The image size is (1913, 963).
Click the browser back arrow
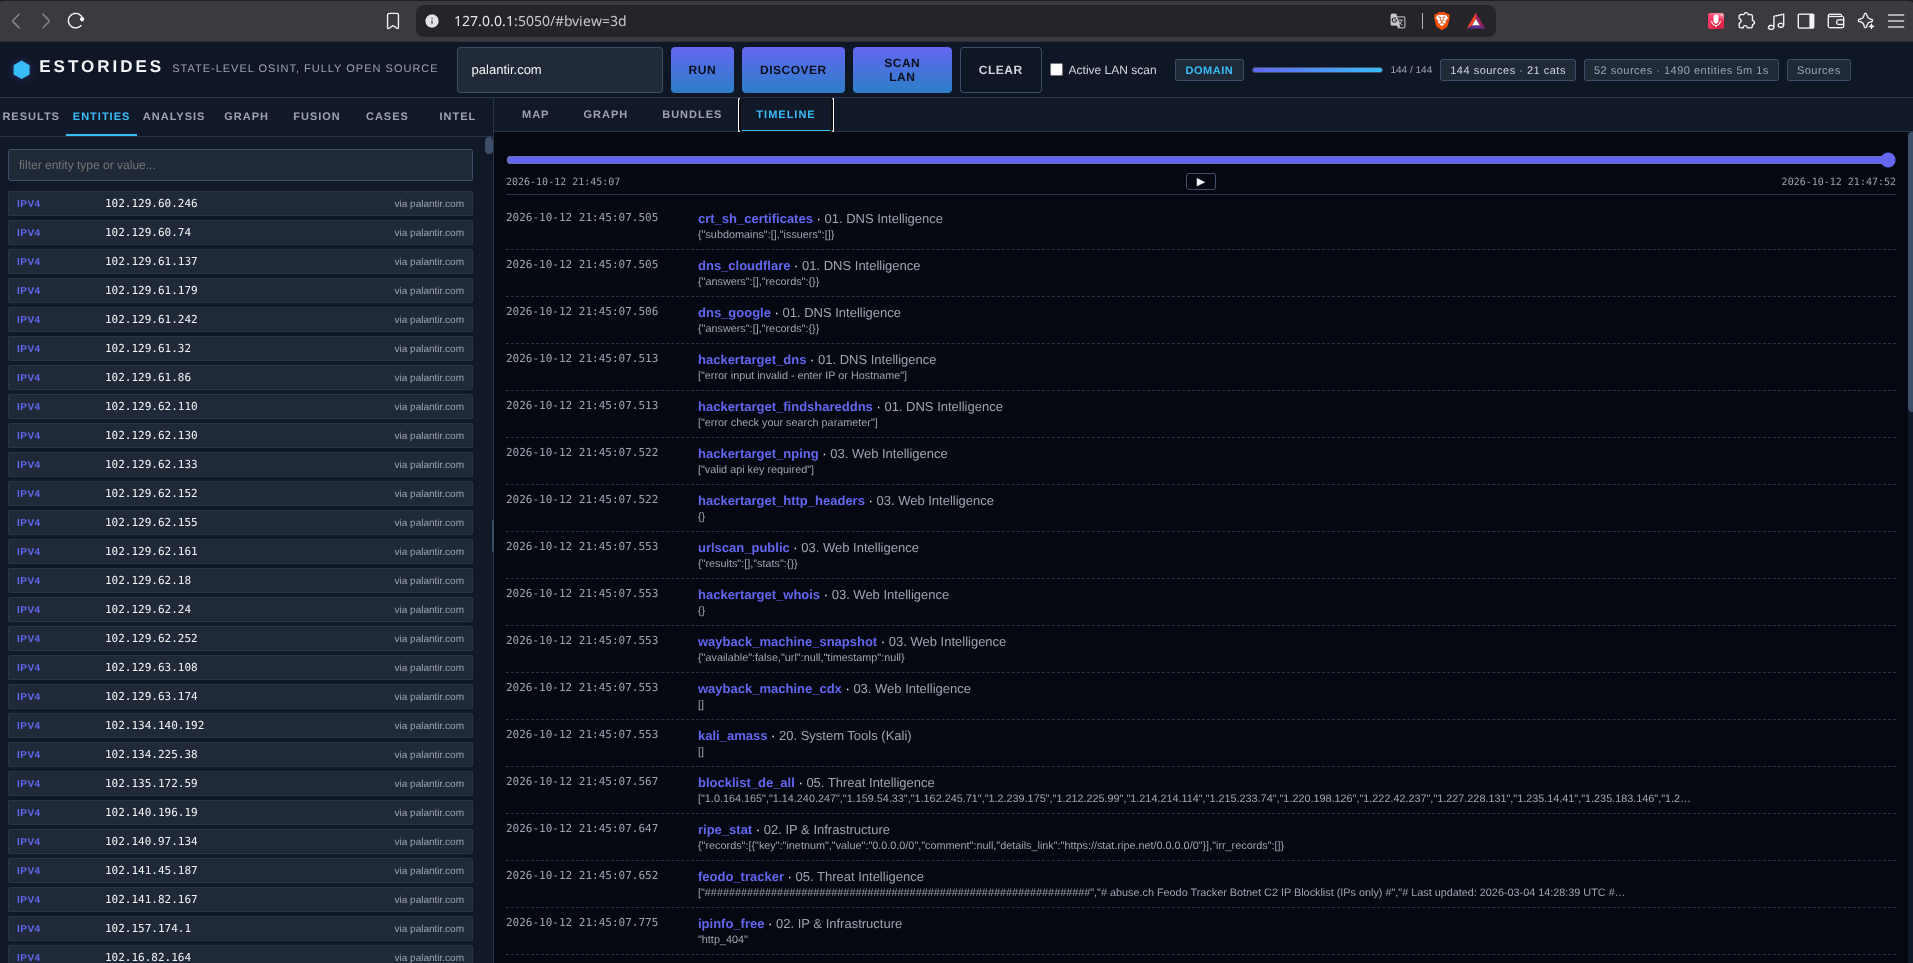point(16,20)
